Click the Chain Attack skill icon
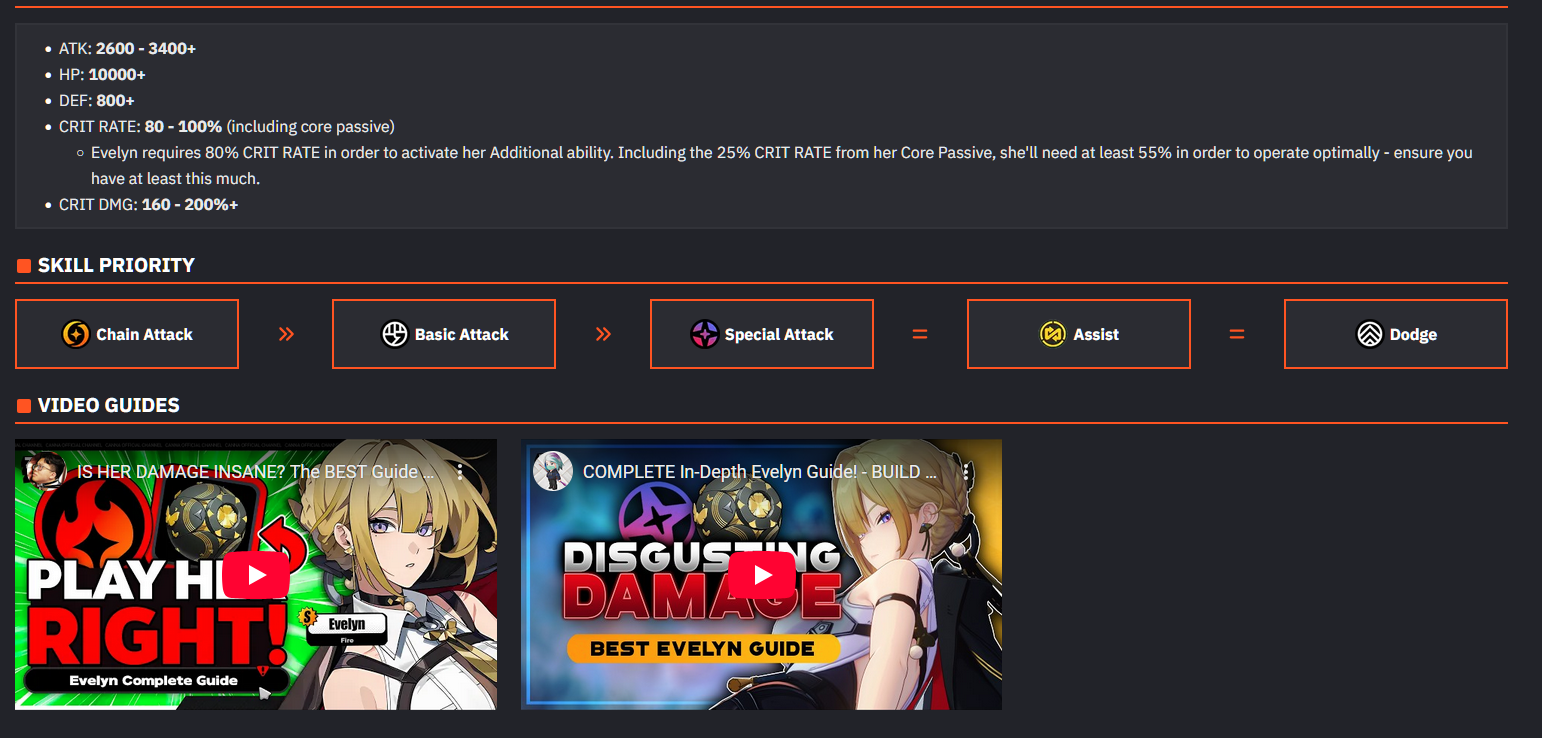This screenshot has height=738, width=1542. tap(76, 334)
